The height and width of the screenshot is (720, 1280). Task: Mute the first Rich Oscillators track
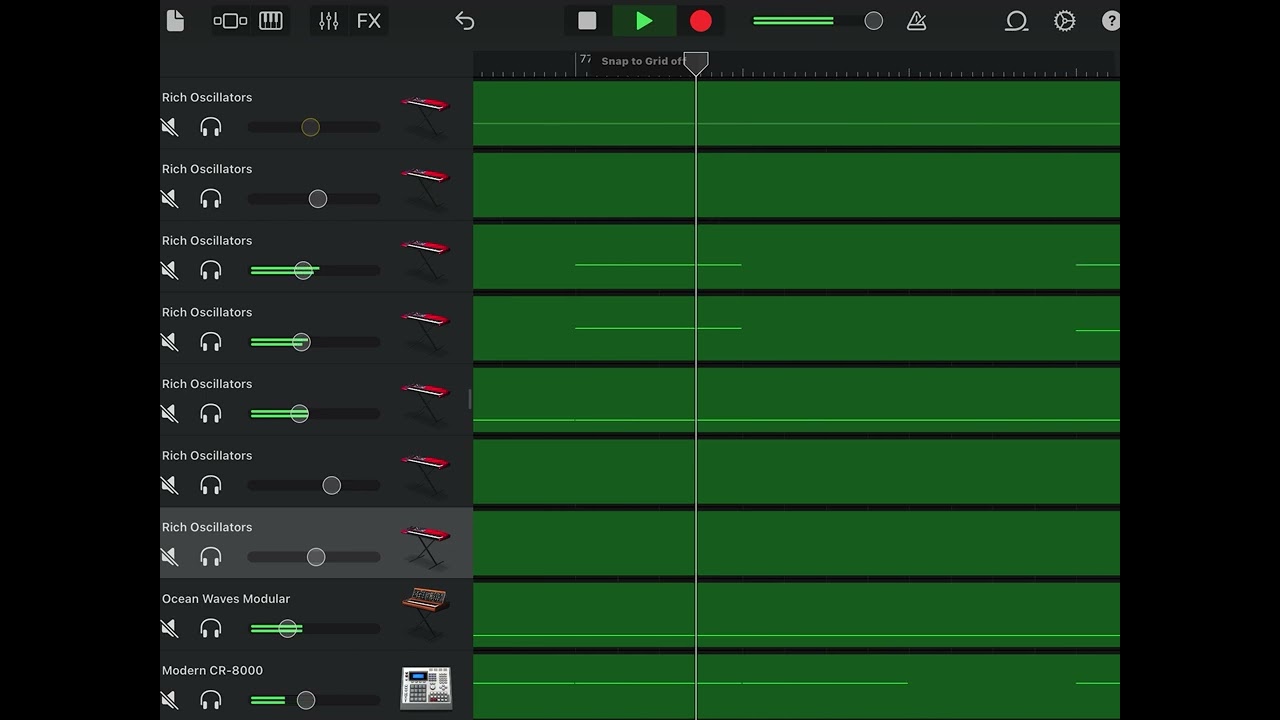tap(170, 127)
